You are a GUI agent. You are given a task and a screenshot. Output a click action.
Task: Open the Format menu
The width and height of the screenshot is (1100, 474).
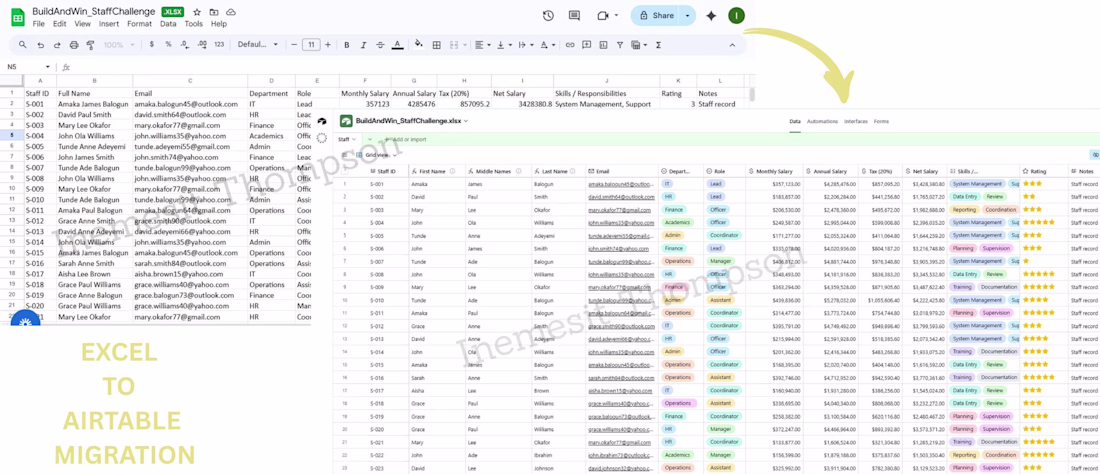(x=140, y=24)
